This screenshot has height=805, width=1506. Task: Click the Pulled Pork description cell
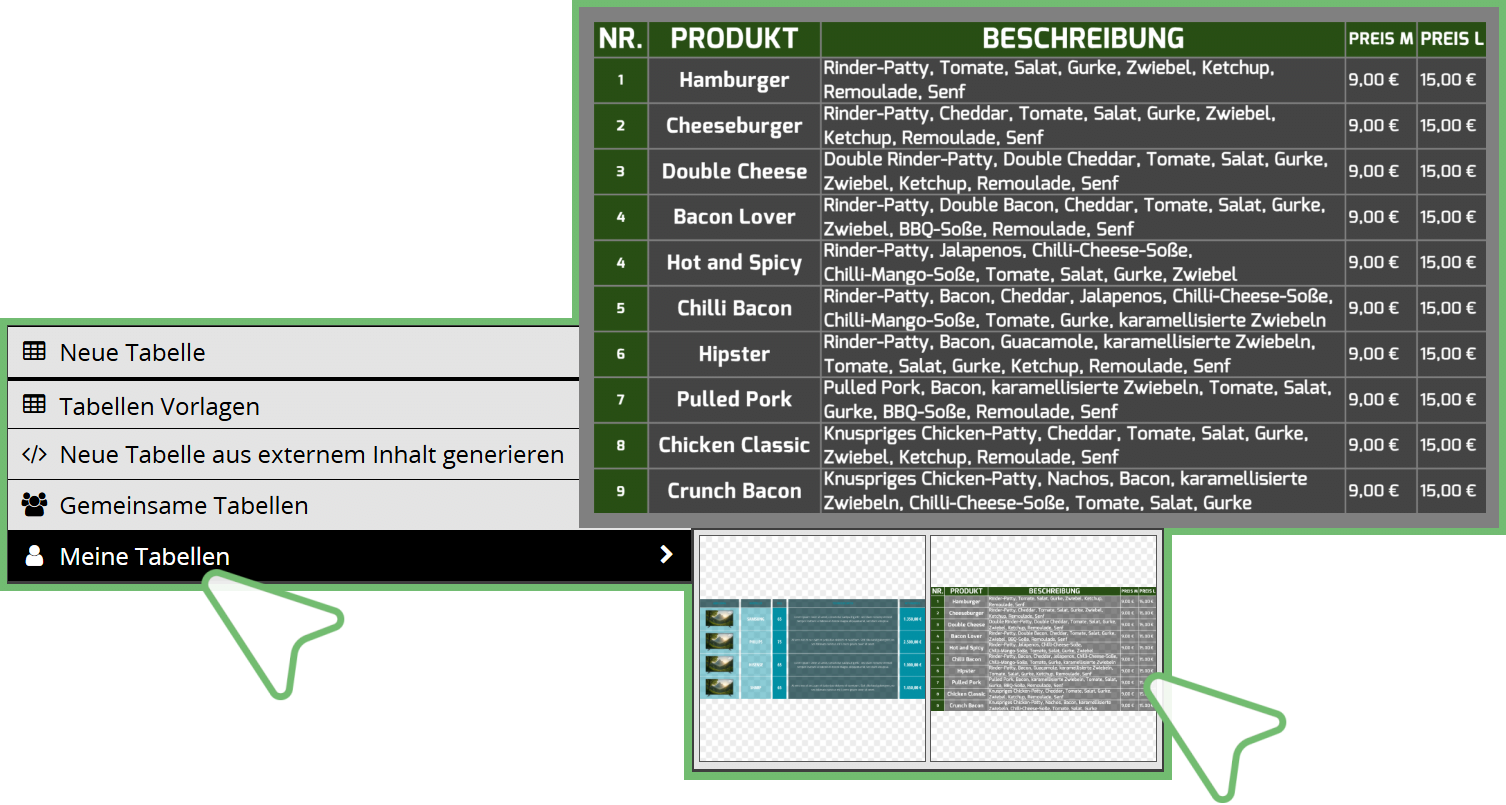point(1083,399)
